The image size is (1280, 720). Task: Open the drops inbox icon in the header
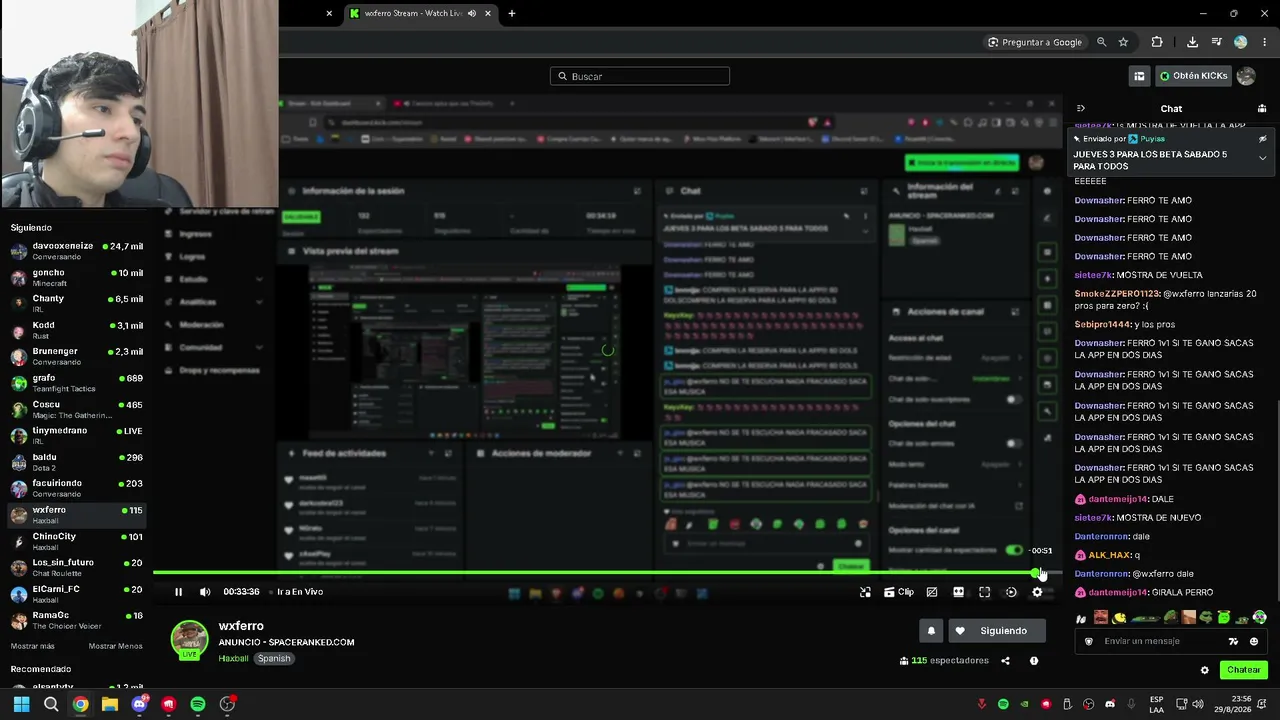click(1139, 76)
